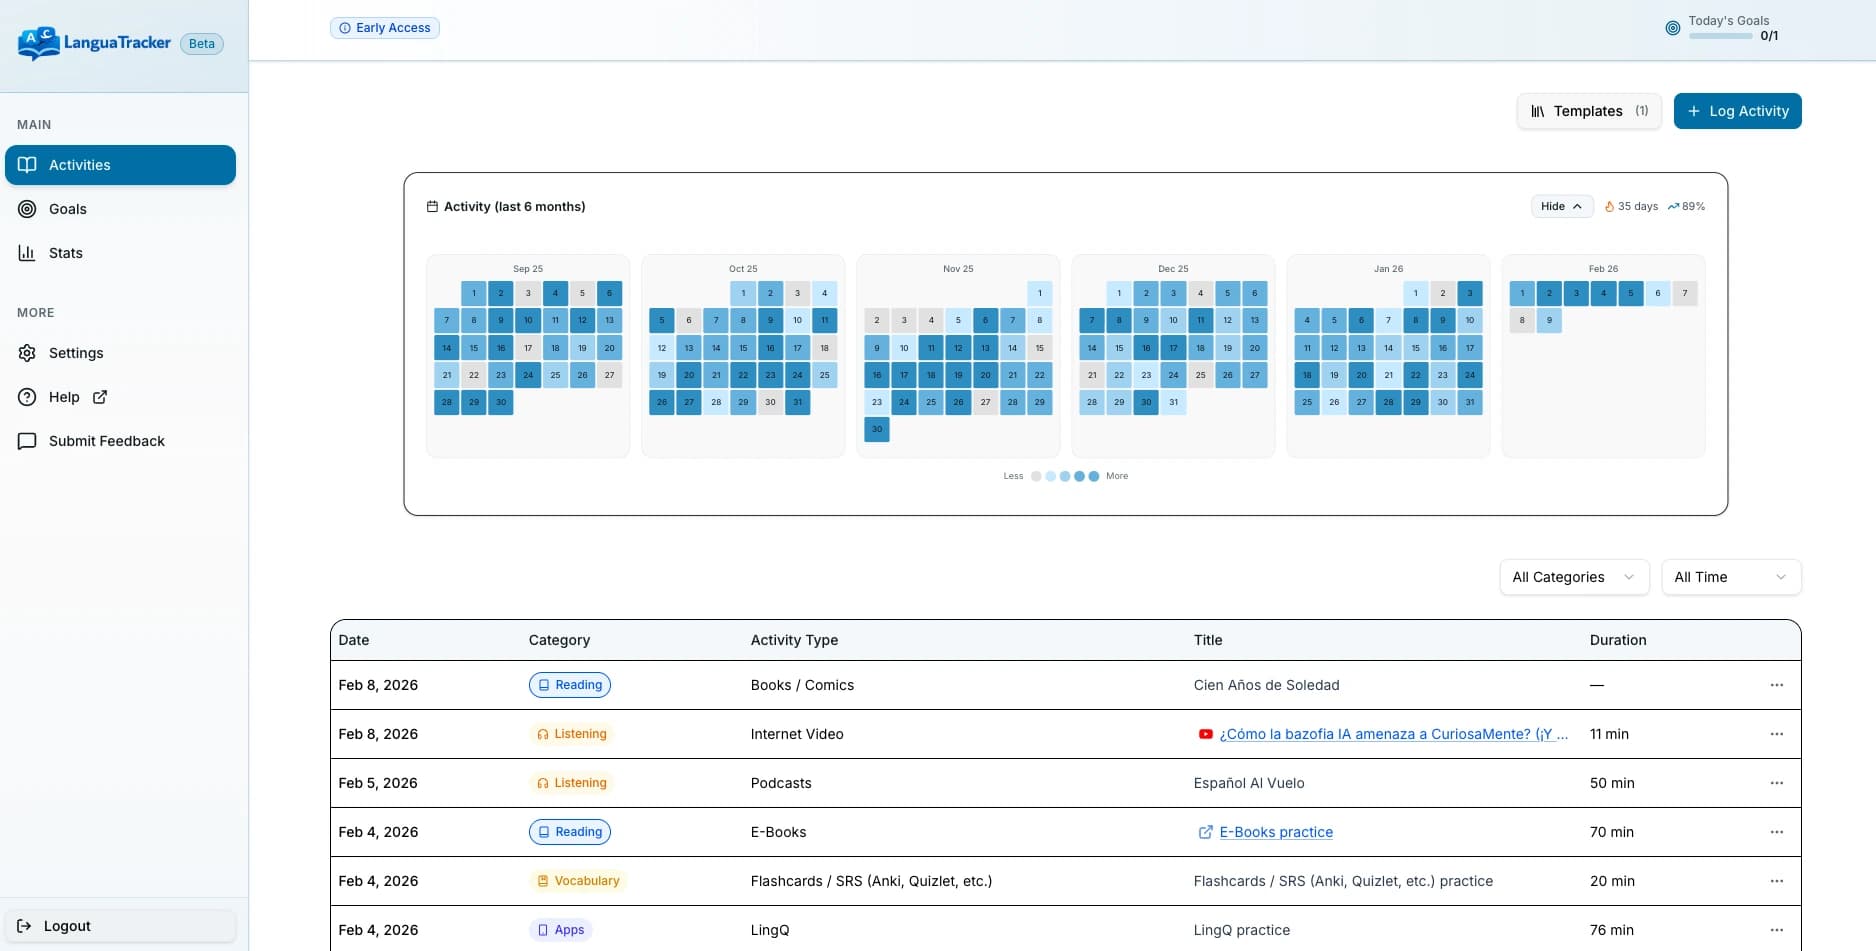Screen dimensions: 1876x951
Task: Open the E-Books practice link
Action: (x=1275, y=832)
